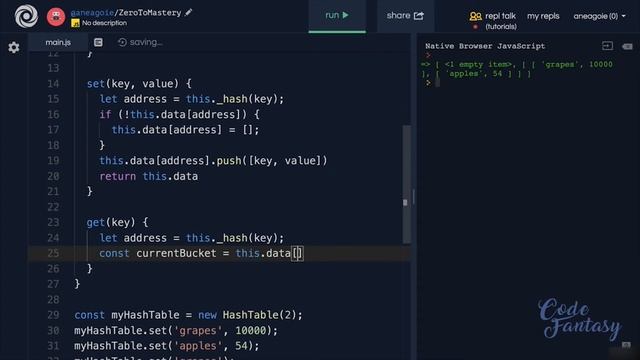Click line number 14 in gutter
Viewport: 640px width, 360px height.
[53, 84]
